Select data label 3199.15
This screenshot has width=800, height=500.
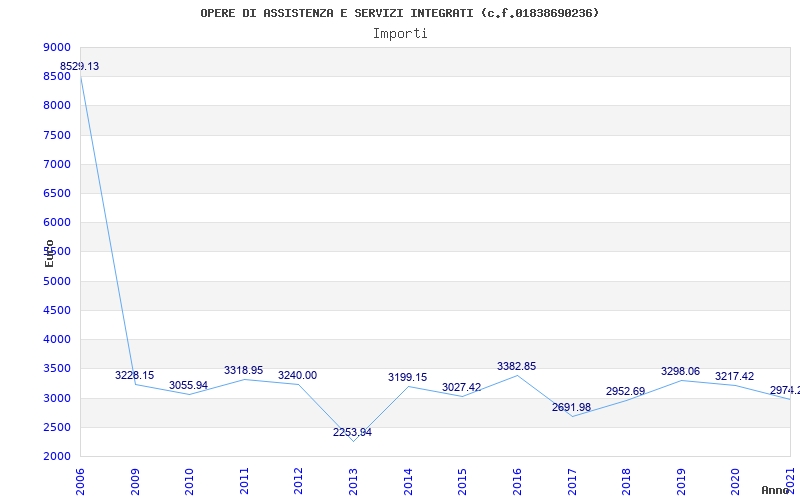[x=408, y=378]
